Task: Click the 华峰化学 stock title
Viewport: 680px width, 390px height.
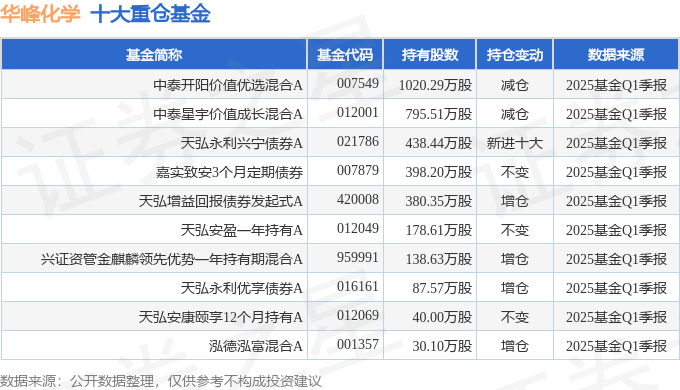Action: [40, 13]
